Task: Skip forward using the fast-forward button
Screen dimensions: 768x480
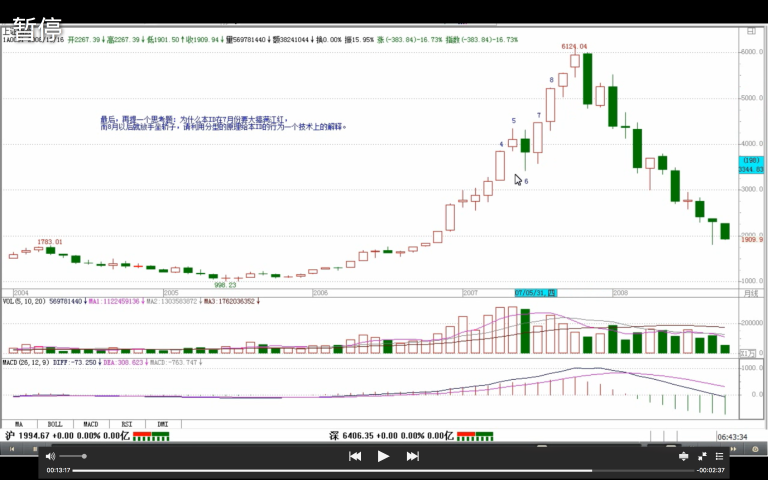Action: pyautogui.click(x=412, y=456)
